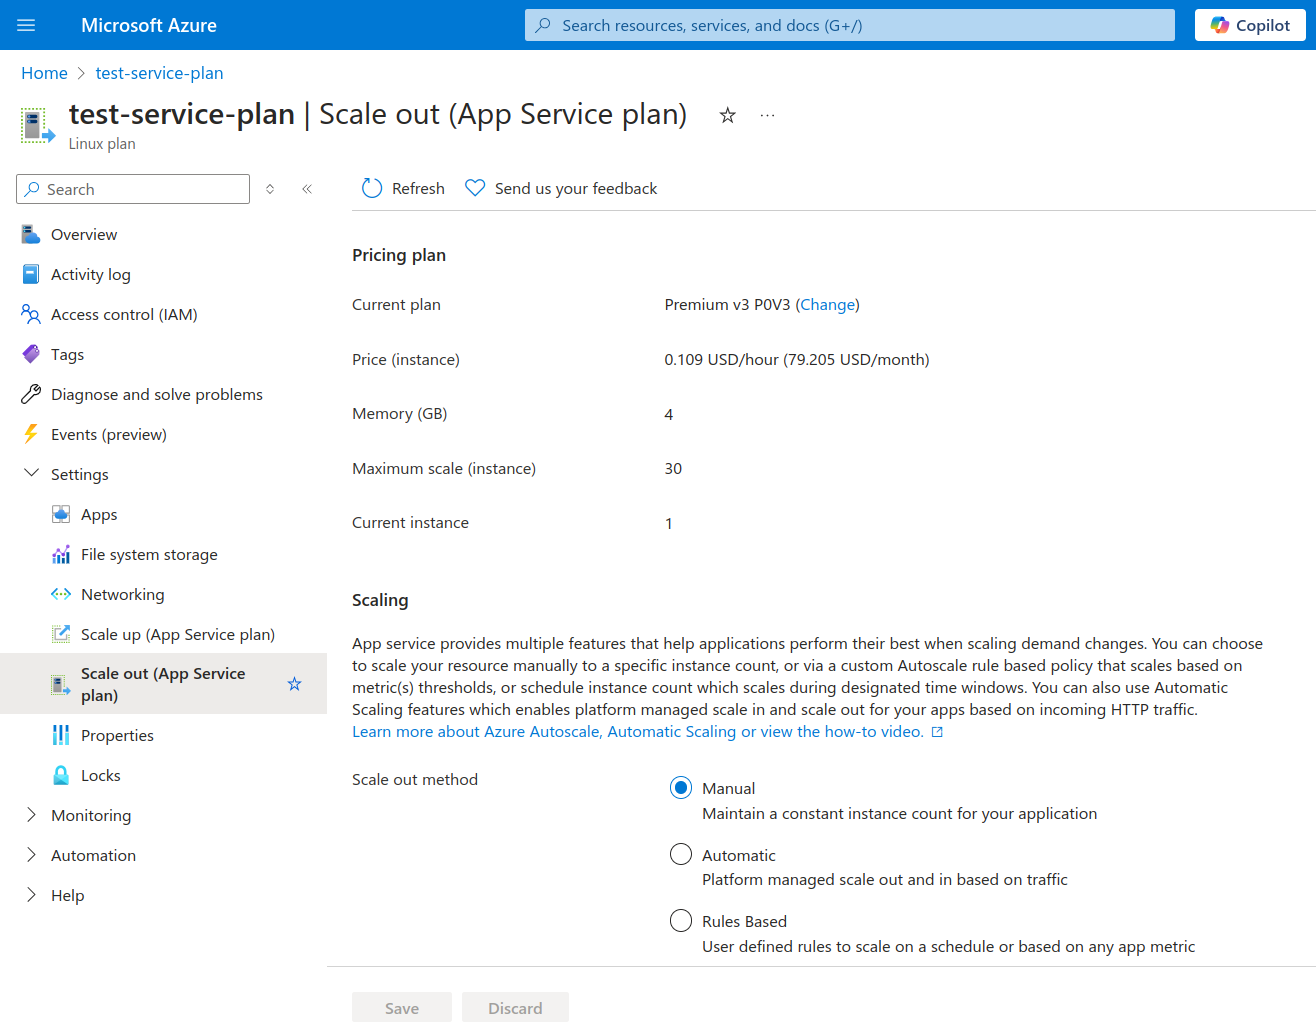1316x1031 pixels.
Task: Click the File system storage icon
Action: click(61, 554)
